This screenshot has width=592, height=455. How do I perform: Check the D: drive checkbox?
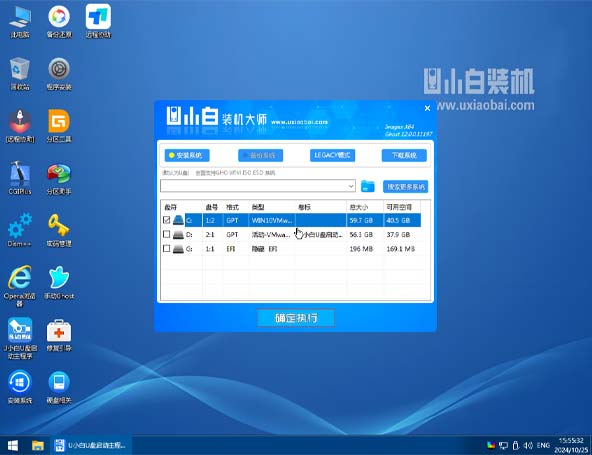coord(166,234)
